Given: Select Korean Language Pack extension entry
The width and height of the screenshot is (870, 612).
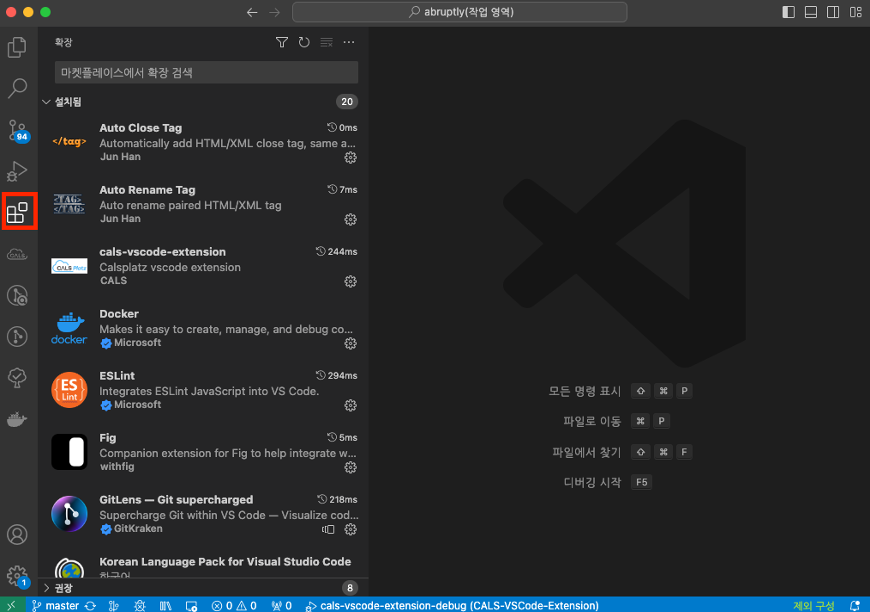Looking at the screenshot, I should click(203, 563).
